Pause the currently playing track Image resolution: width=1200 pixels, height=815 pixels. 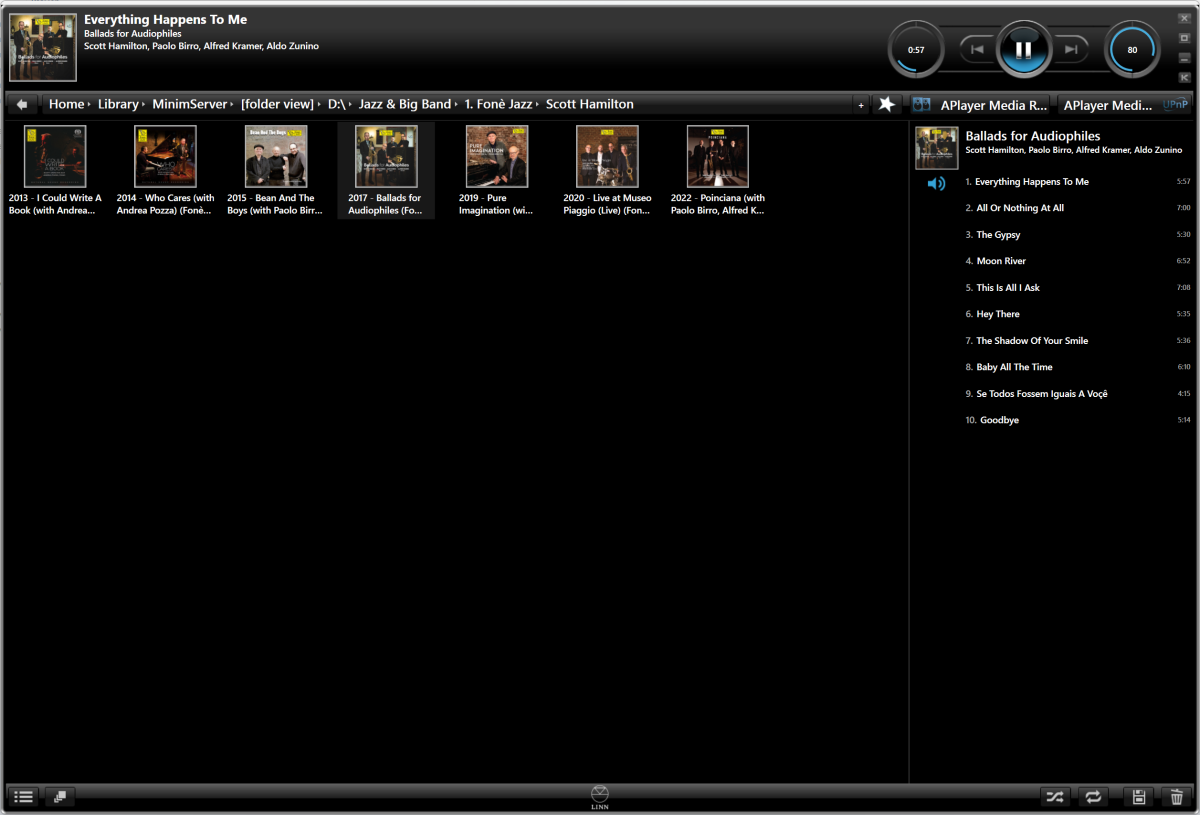(x=1023, y=49)
